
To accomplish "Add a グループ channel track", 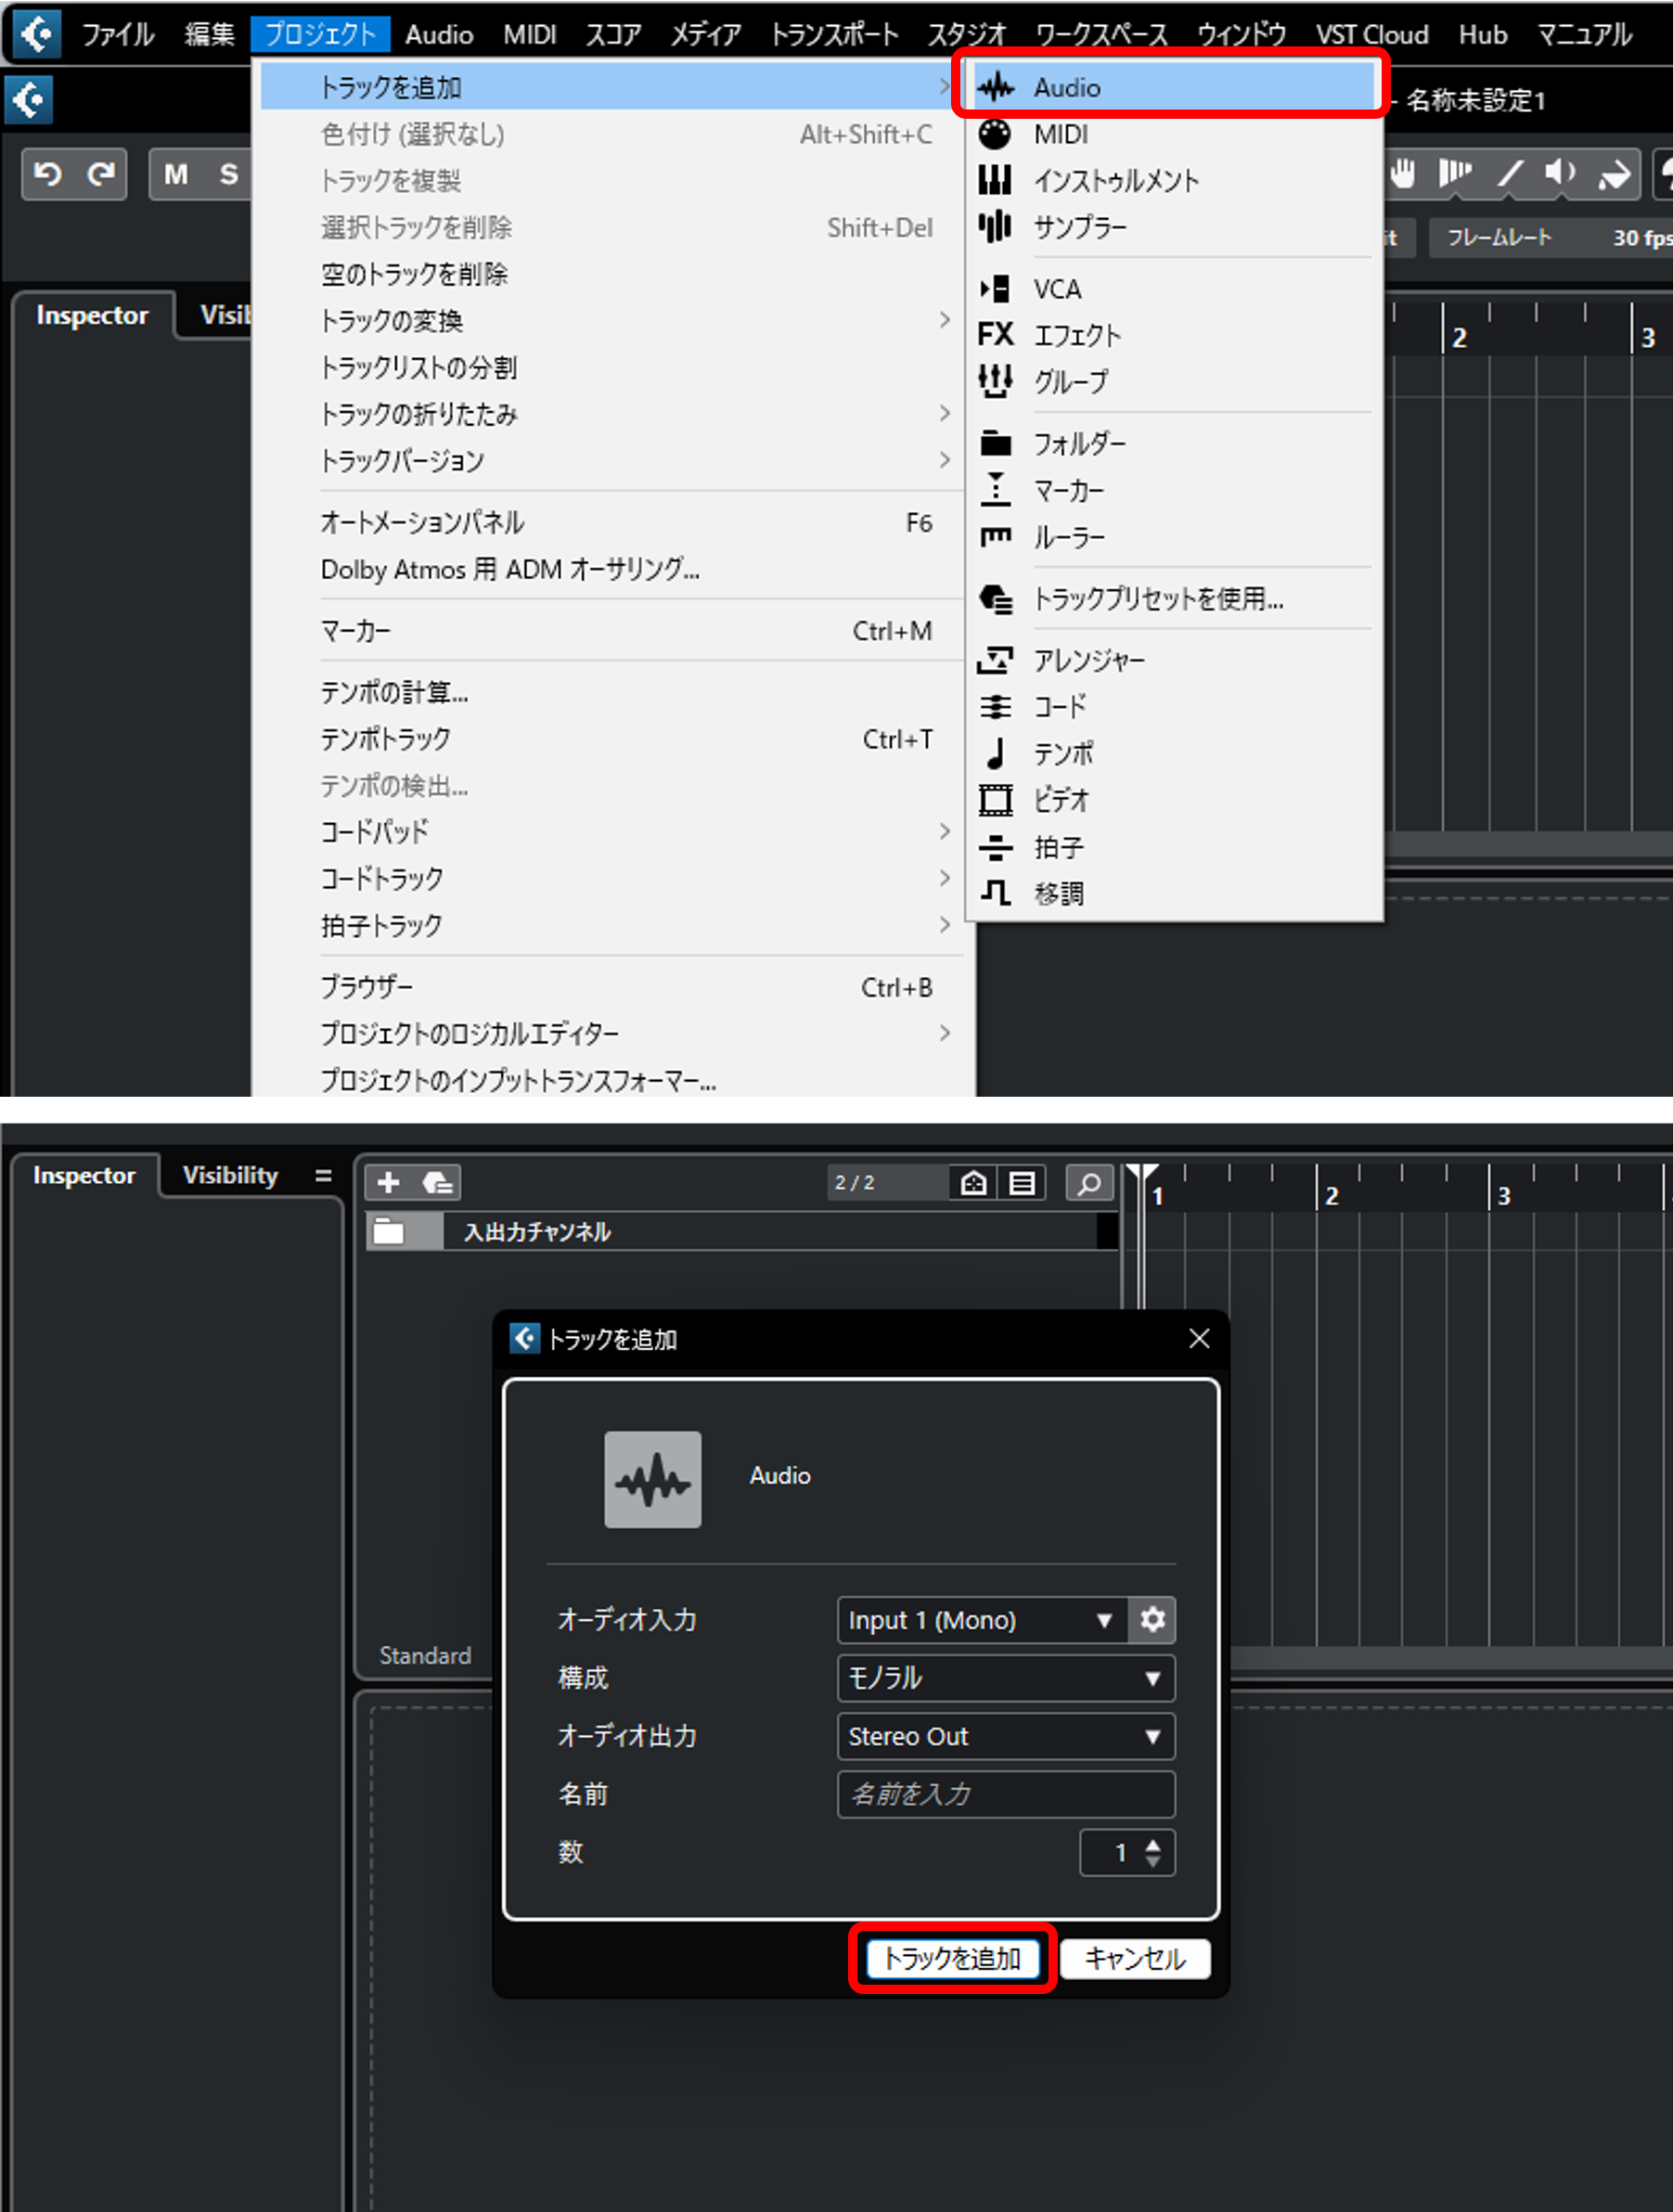I will click(x=1172, y=381).
